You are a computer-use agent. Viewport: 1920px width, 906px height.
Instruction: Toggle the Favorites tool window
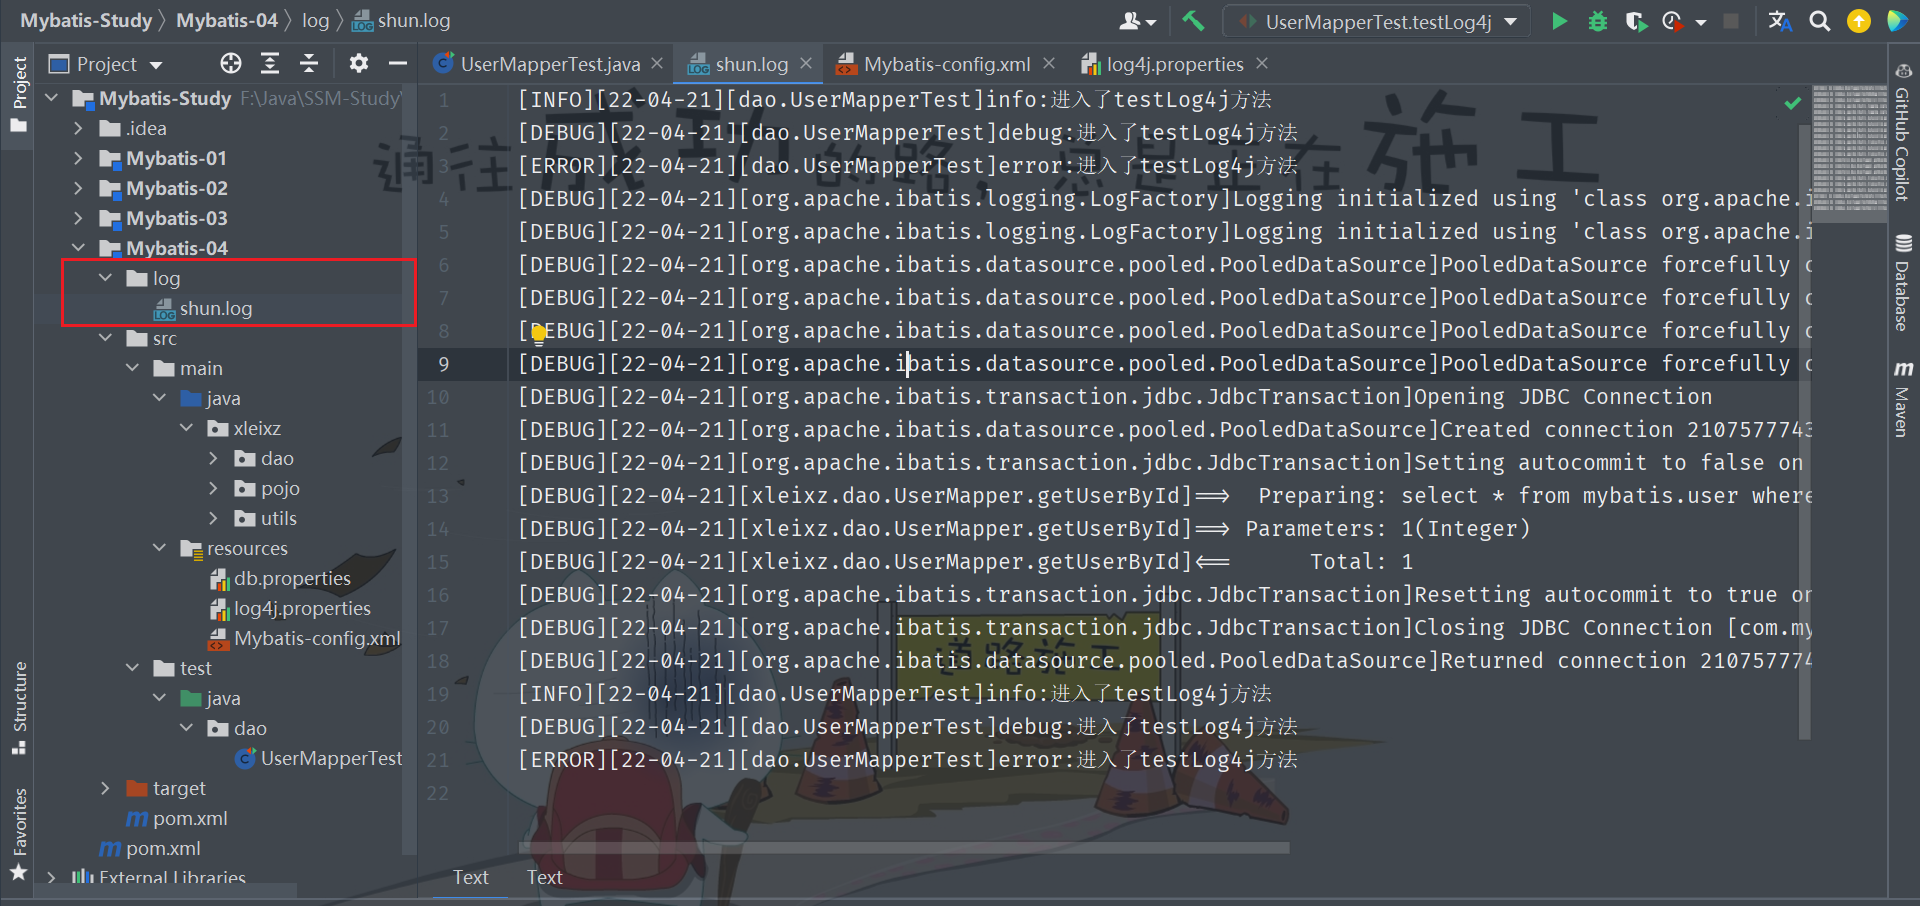click(18, 834)
